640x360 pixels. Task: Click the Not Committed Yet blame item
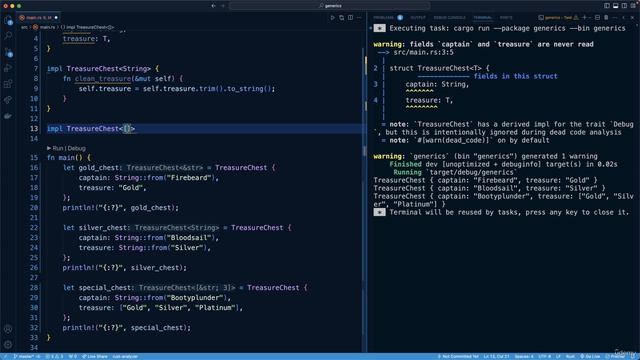458,356
